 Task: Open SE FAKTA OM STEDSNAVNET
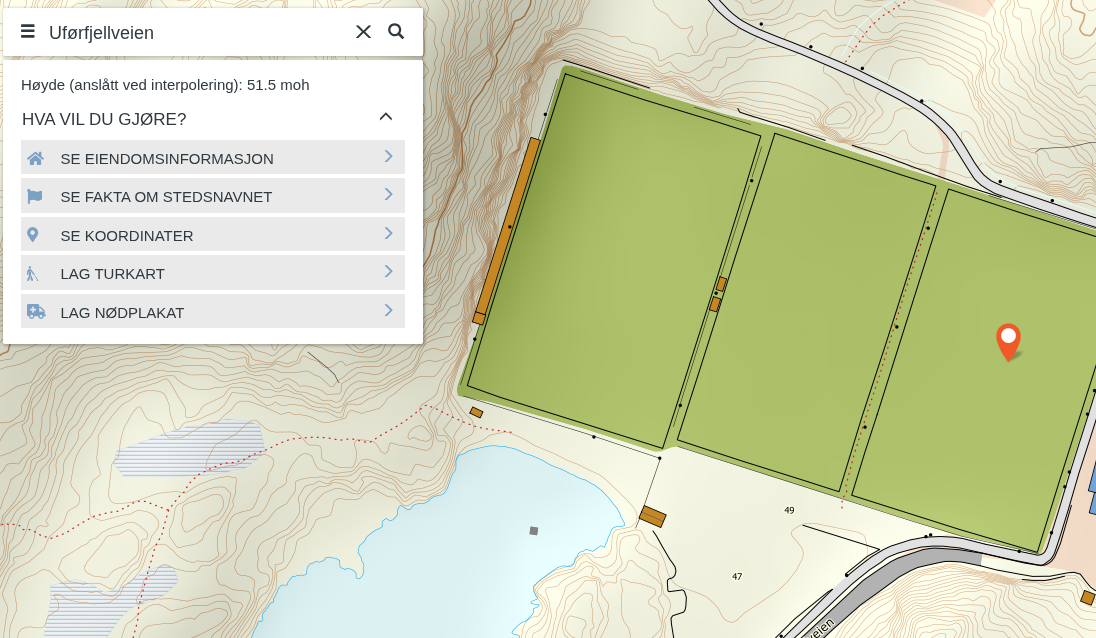click(212, 196)
